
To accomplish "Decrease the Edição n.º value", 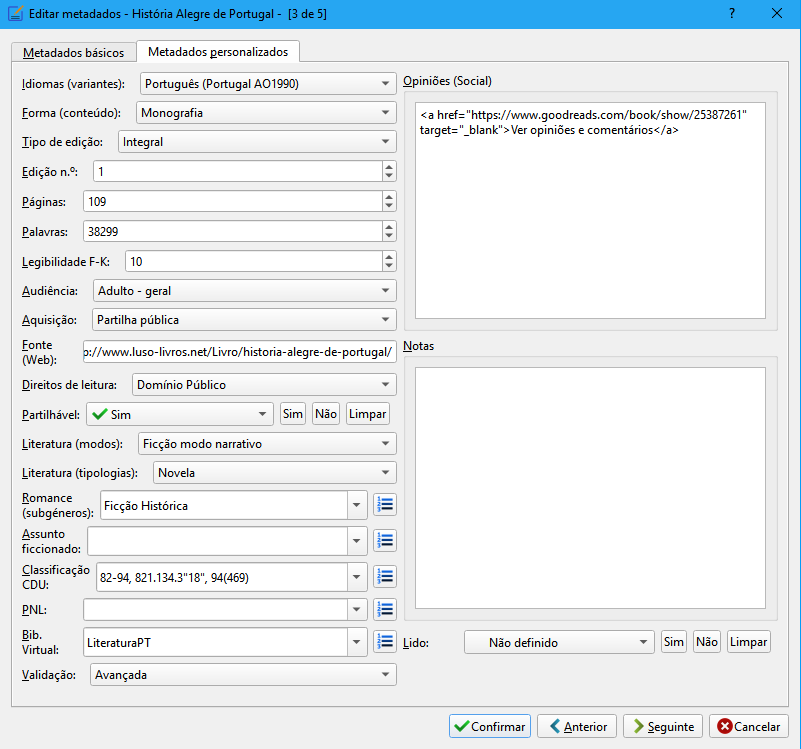I will pyautogui.click(x=389, y=176).
